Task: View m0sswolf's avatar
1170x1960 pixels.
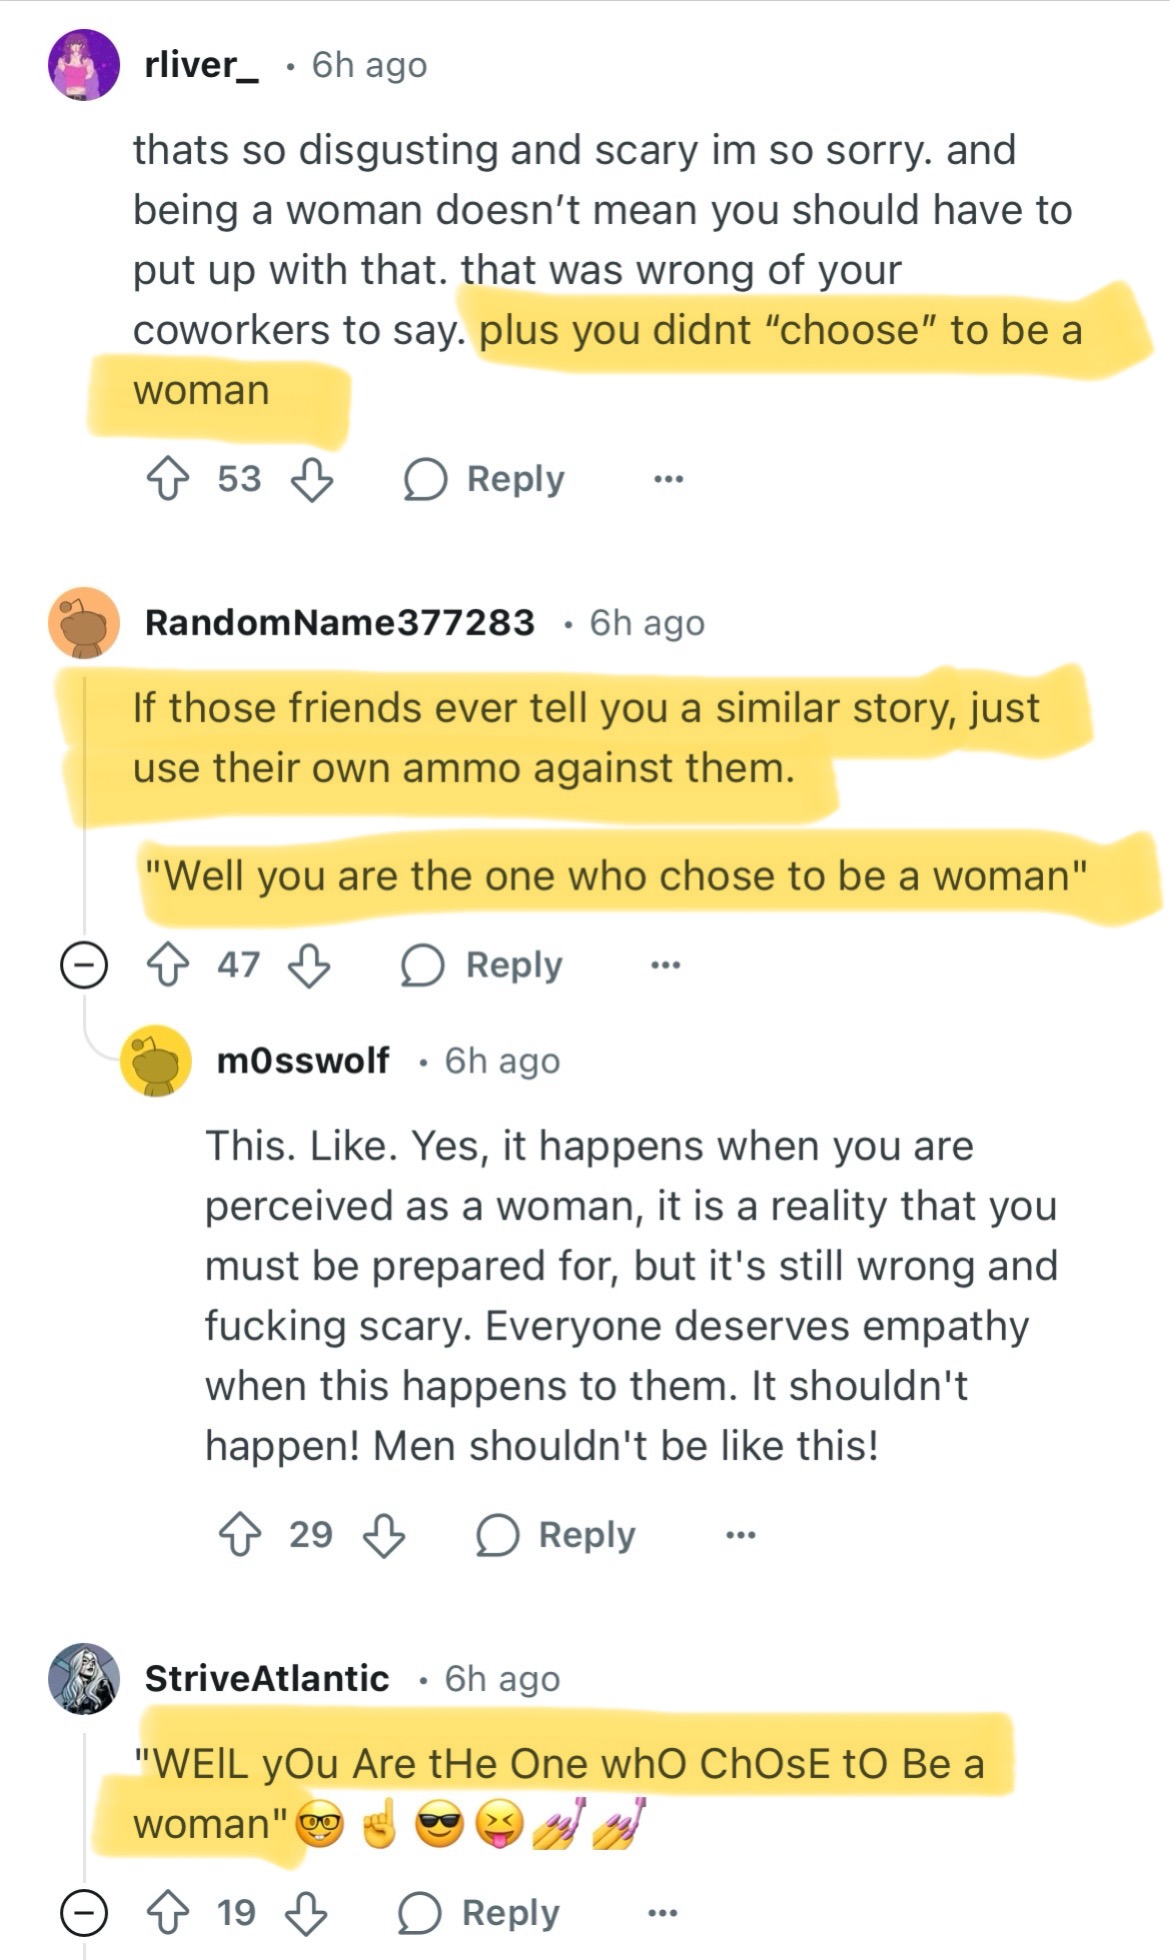Action: (156, 1061)
